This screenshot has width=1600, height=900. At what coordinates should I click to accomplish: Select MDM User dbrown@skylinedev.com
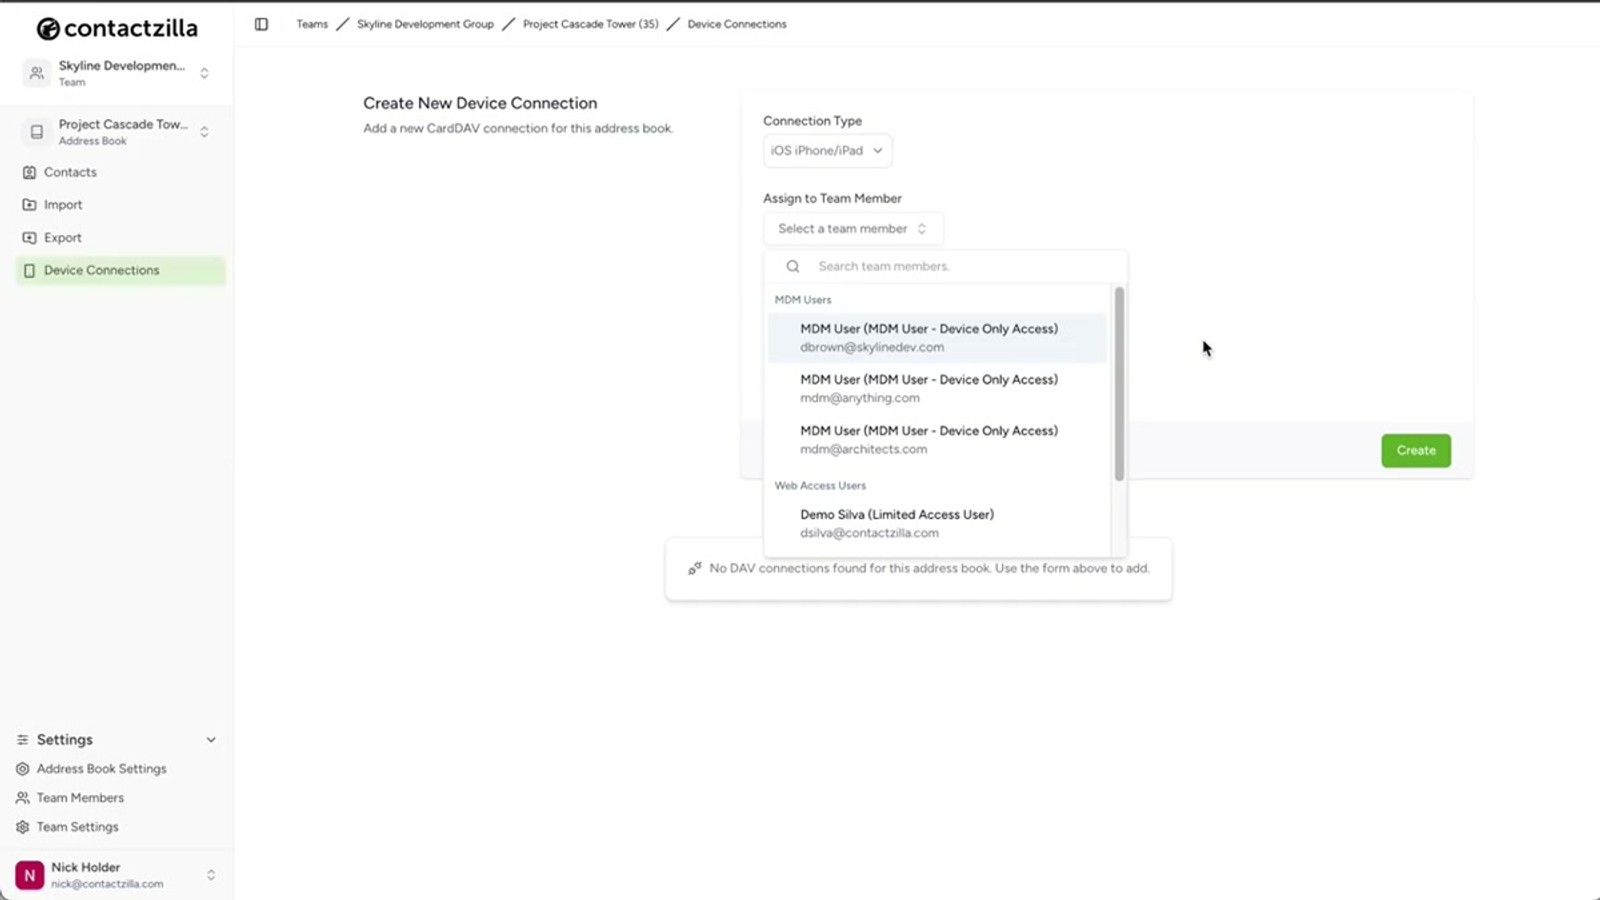(x=938, y=338)
